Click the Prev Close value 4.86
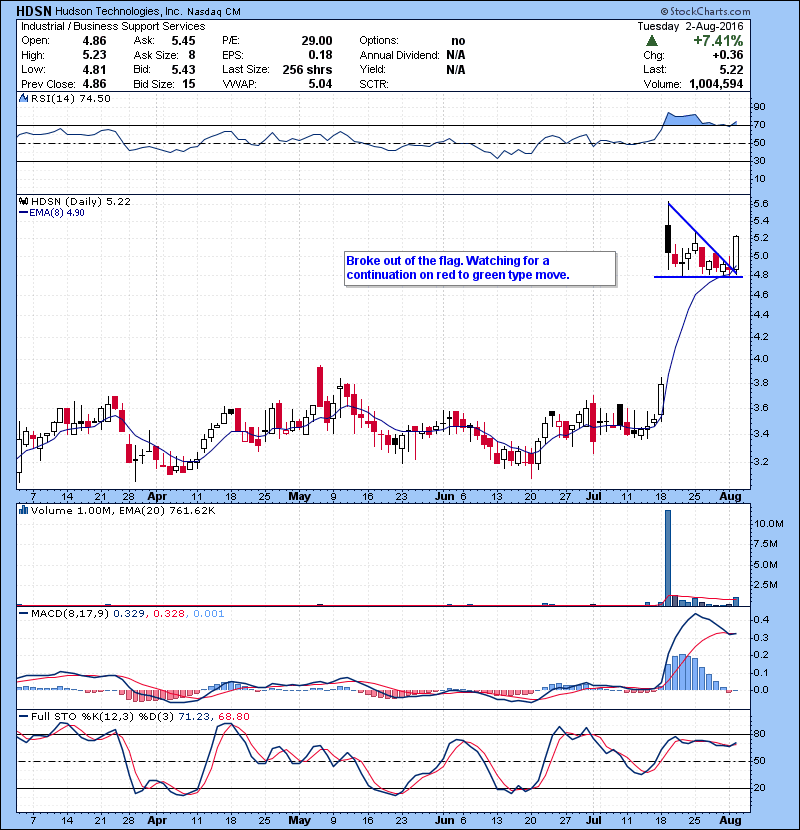Screen dimensions: 800x830 94,84
